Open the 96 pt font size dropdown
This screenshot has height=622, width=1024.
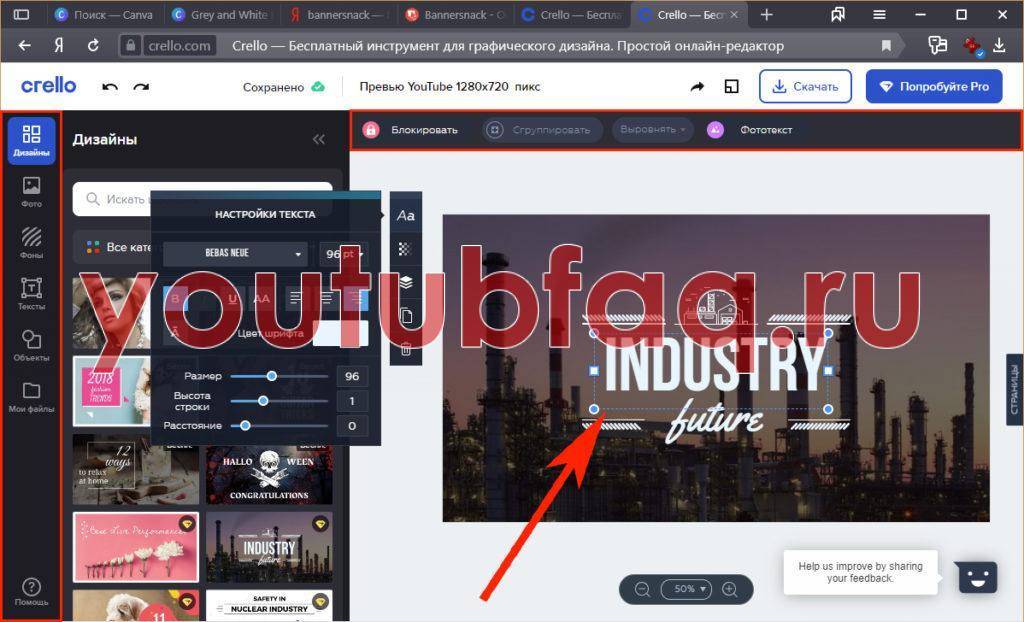click(x=344, y=254)
